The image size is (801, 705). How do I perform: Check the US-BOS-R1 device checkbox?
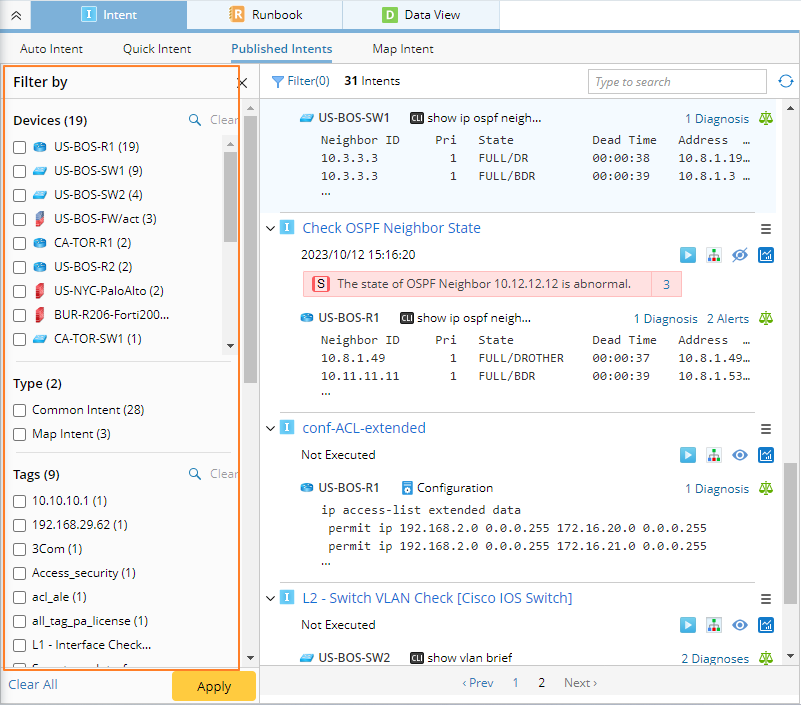click(20, 147)
